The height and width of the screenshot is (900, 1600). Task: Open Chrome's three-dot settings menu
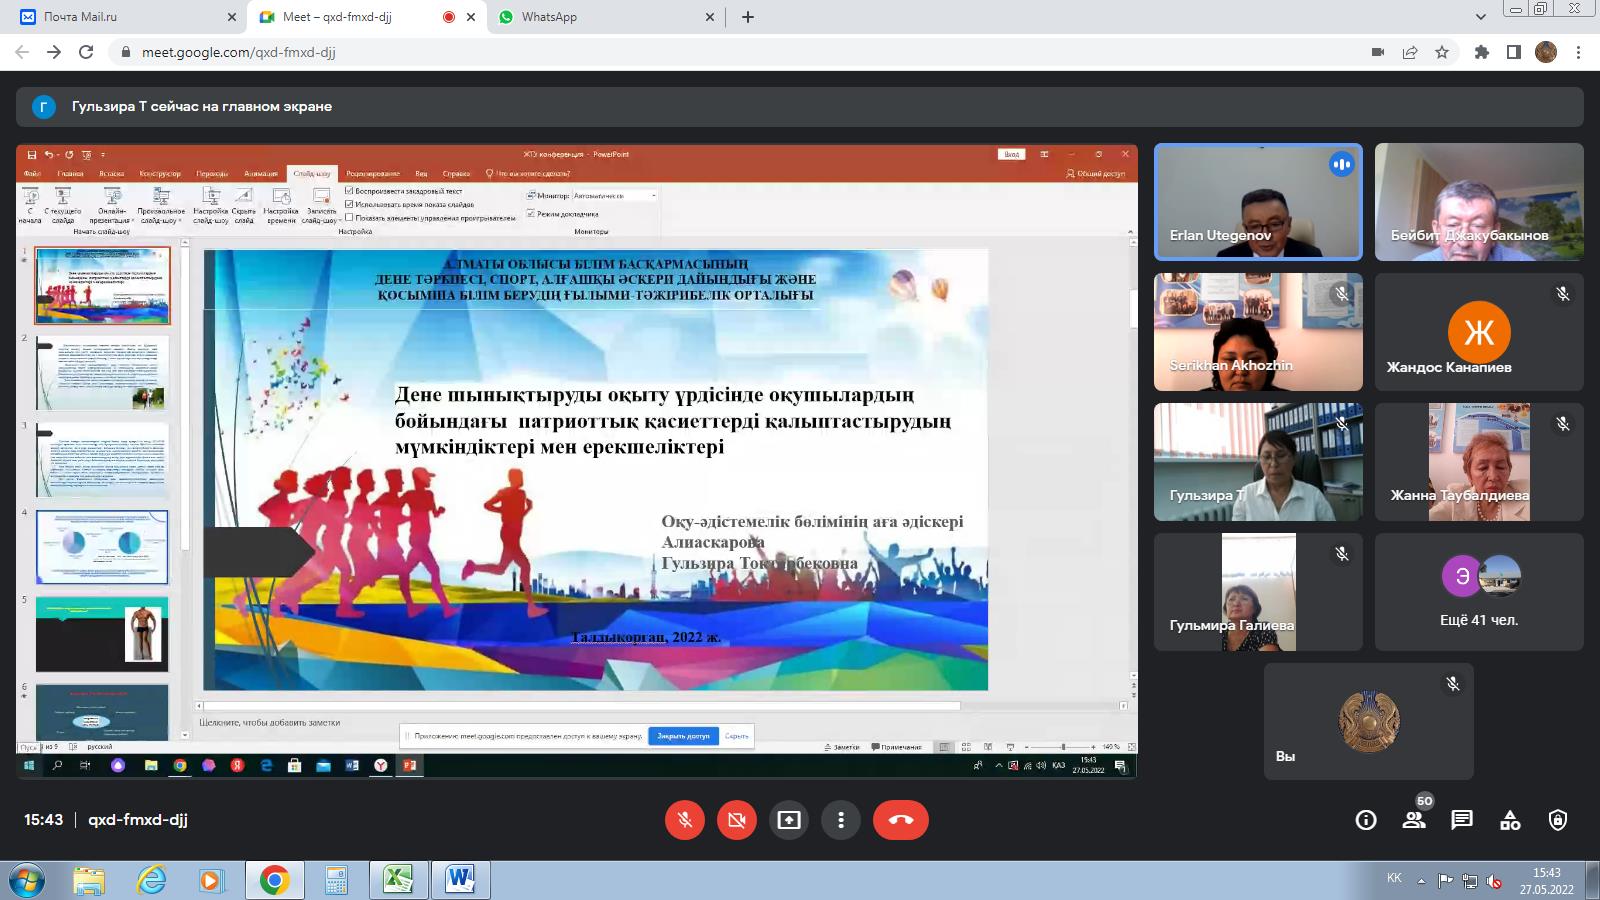click(1579, 52)
